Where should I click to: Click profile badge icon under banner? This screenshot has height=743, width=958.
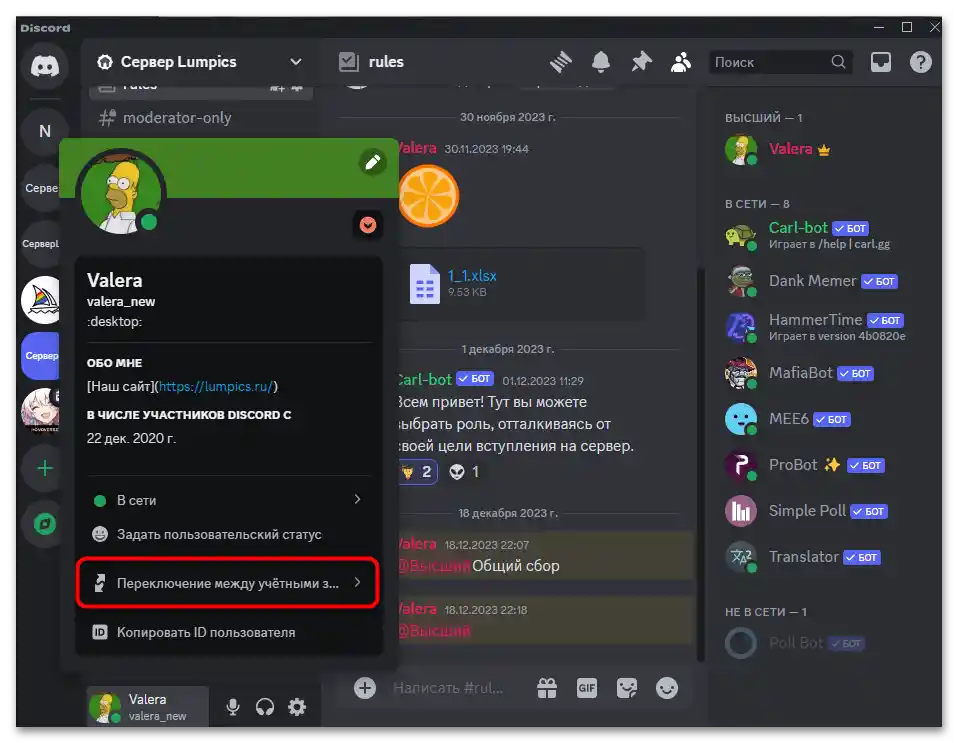[368, 225]
